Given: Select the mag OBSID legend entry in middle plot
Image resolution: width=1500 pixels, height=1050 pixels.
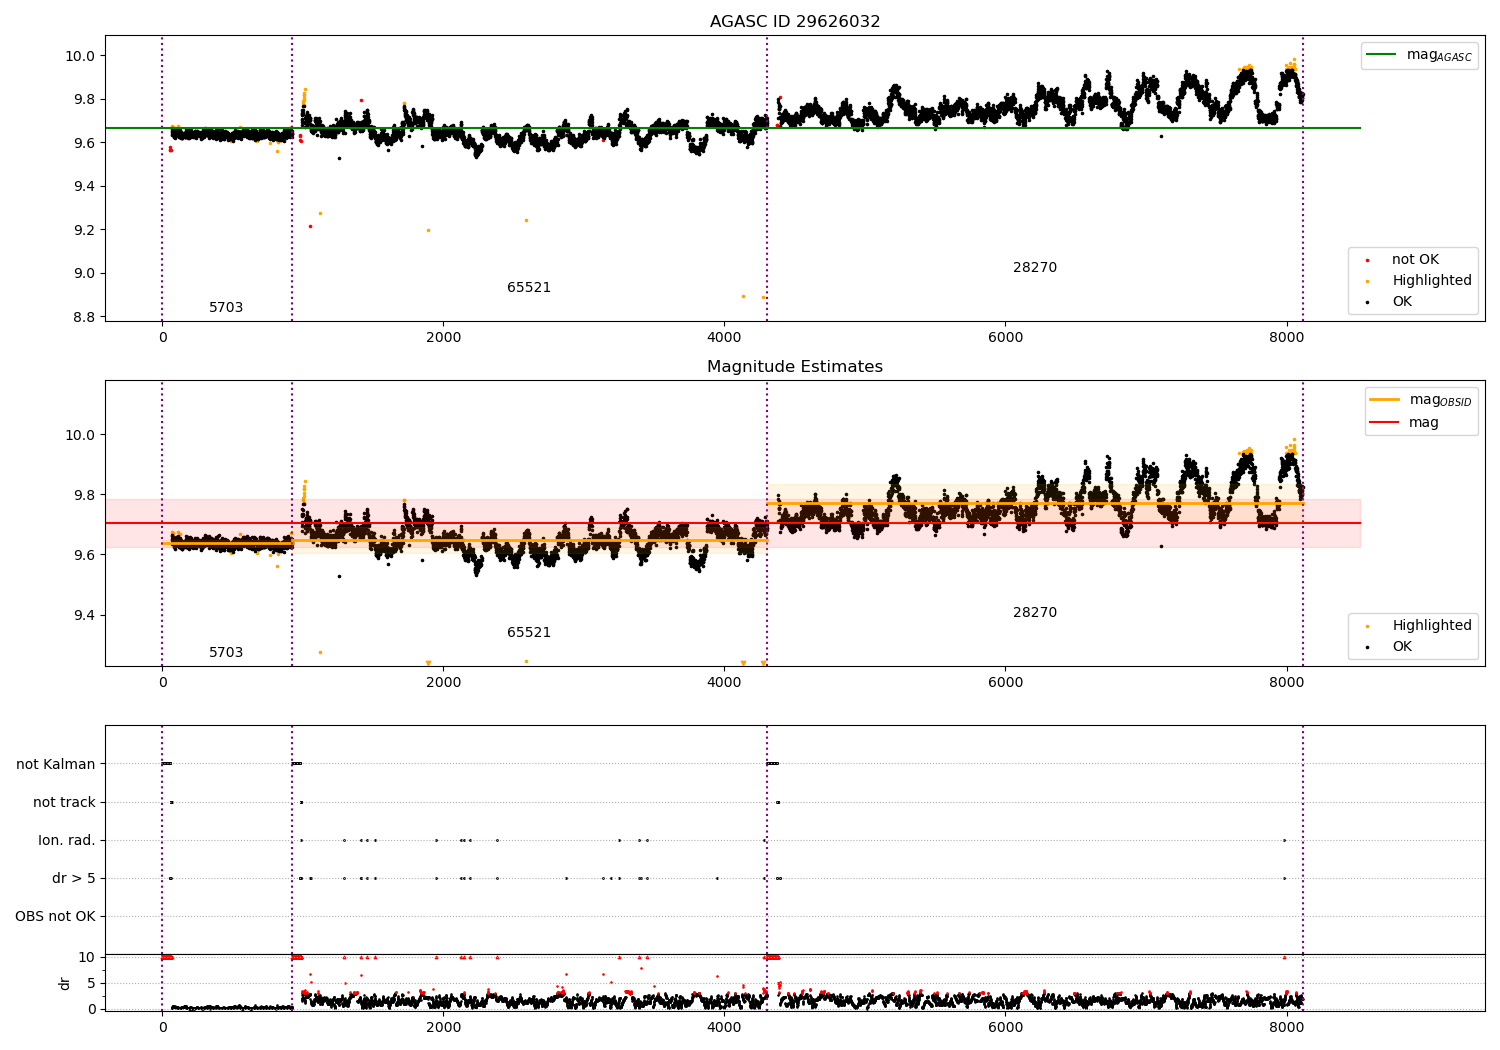Looking at the screenshot, I should tap(1421, 400).
